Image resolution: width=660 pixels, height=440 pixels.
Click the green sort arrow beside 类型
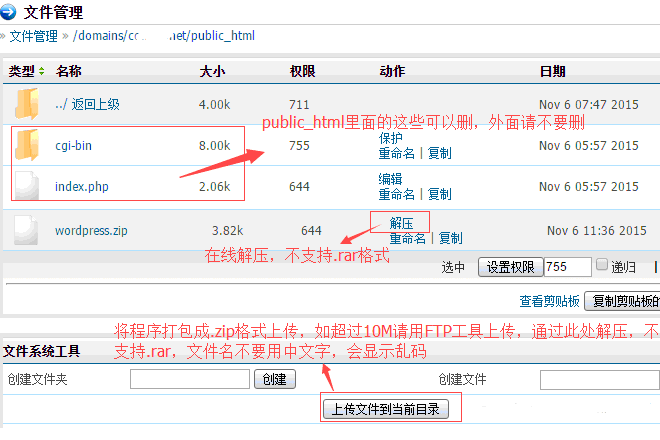click(41, 72)
